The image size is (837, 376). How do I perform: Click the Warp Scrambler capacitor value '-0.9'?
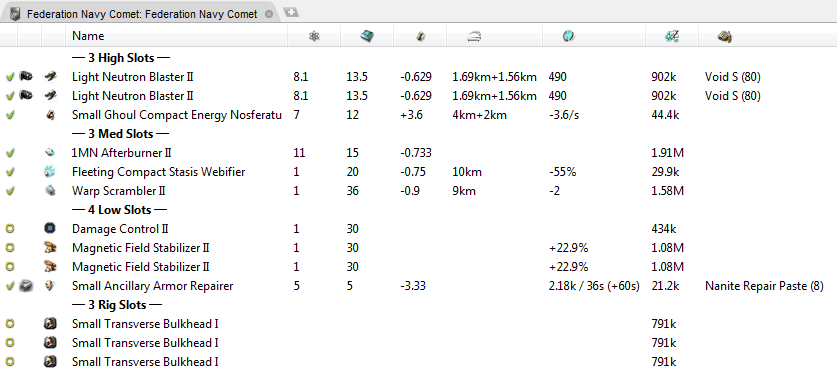(410, 191)
